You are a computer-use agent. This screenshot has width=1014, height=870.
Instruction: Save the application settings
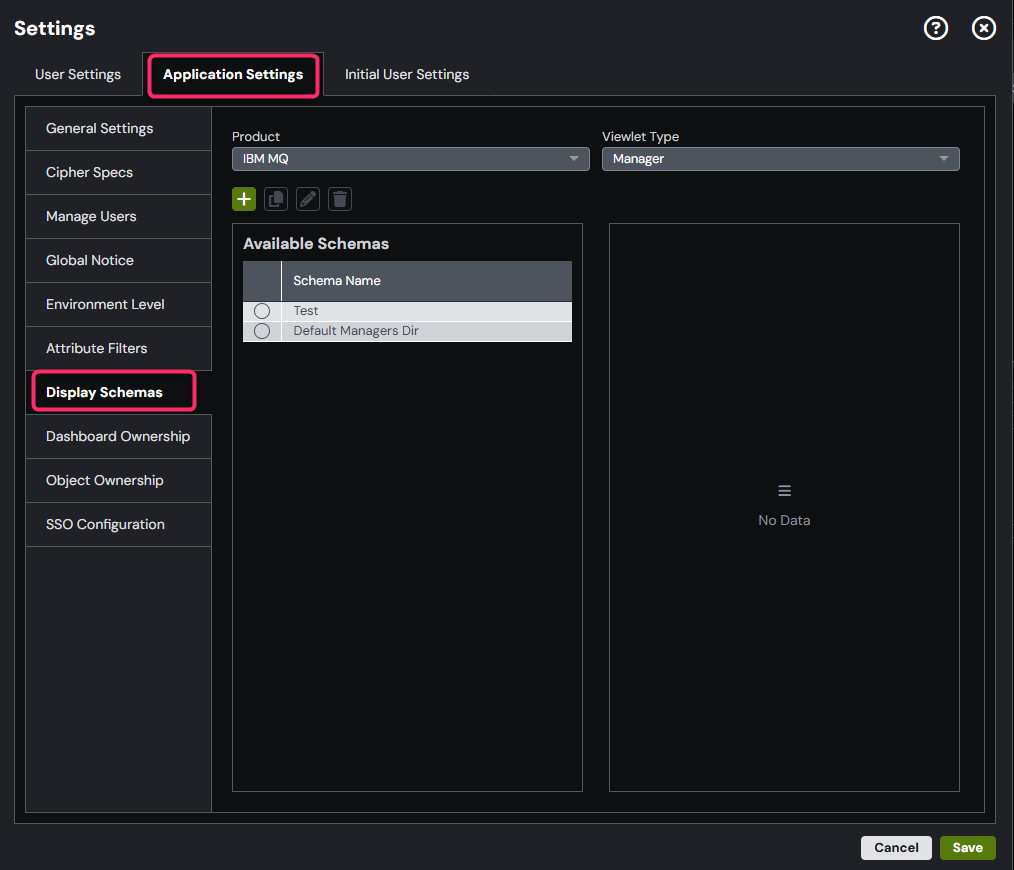(x=967, y=847)
